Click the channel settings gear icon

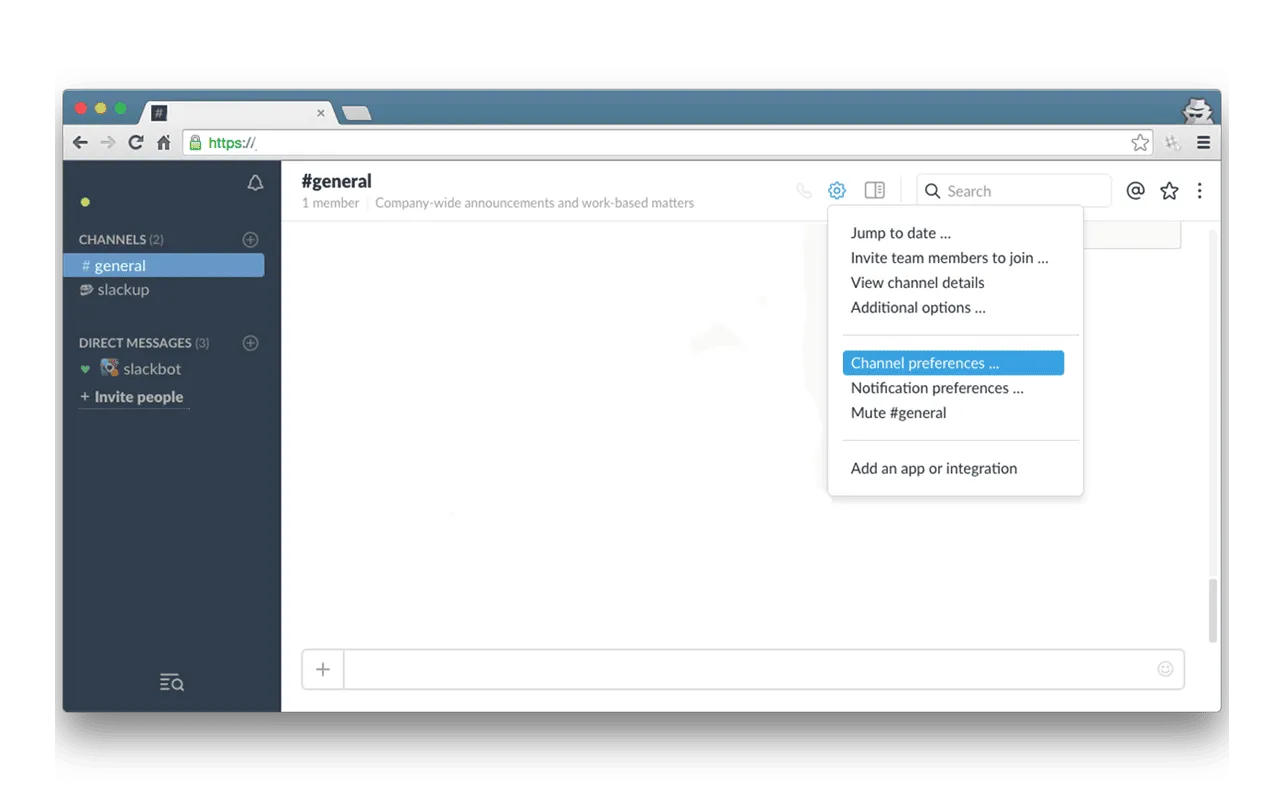(x=837, y=191)
